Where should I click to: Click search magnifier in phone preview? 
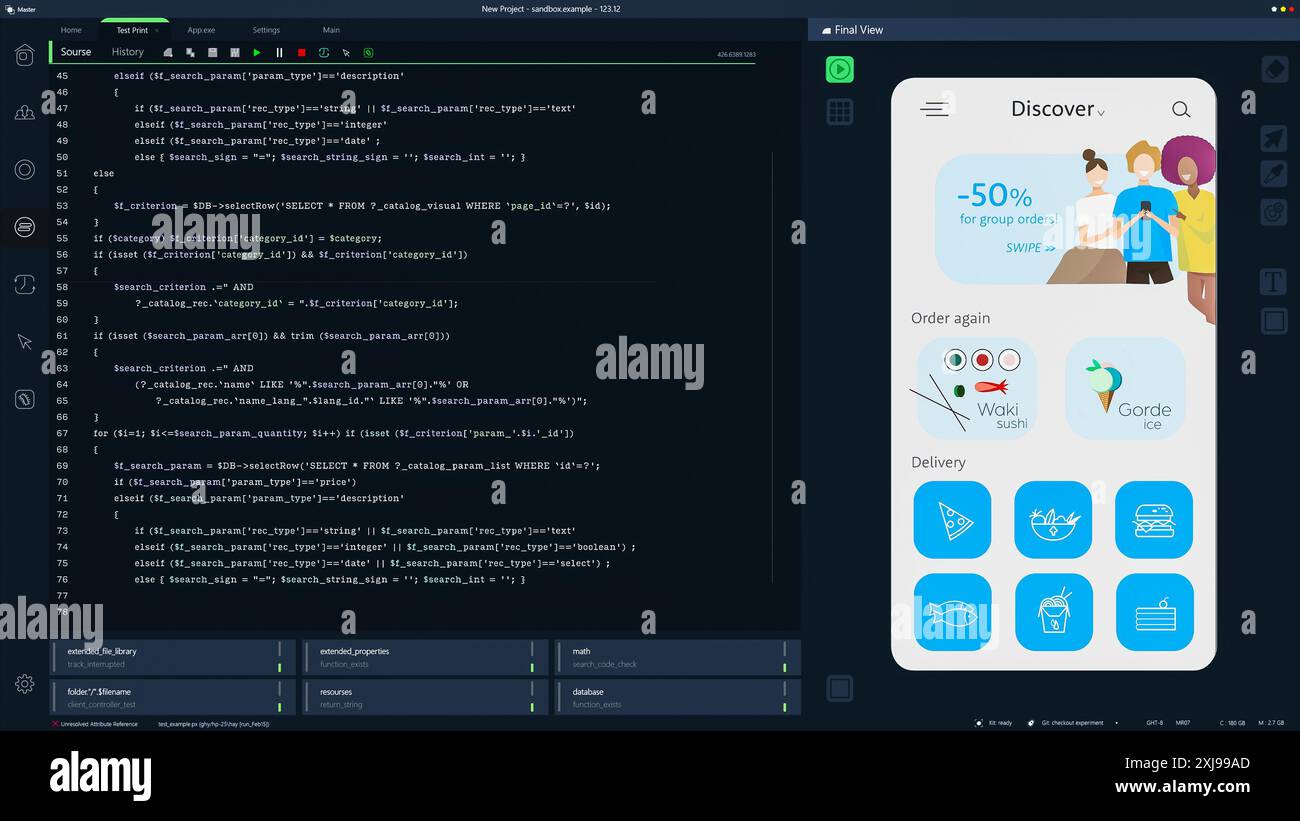tap(1181, 109)
